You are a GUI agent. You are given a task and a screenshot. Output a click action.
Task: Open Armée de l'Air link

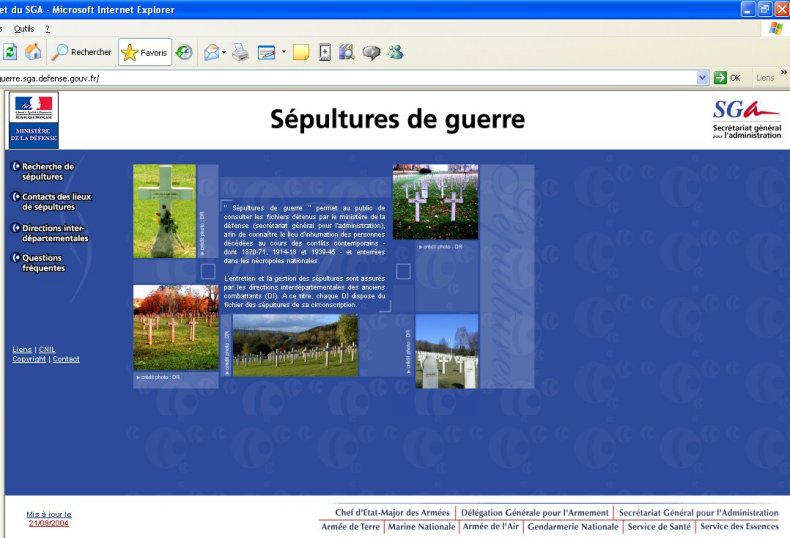pyautogui.click(x=490, y=526)
